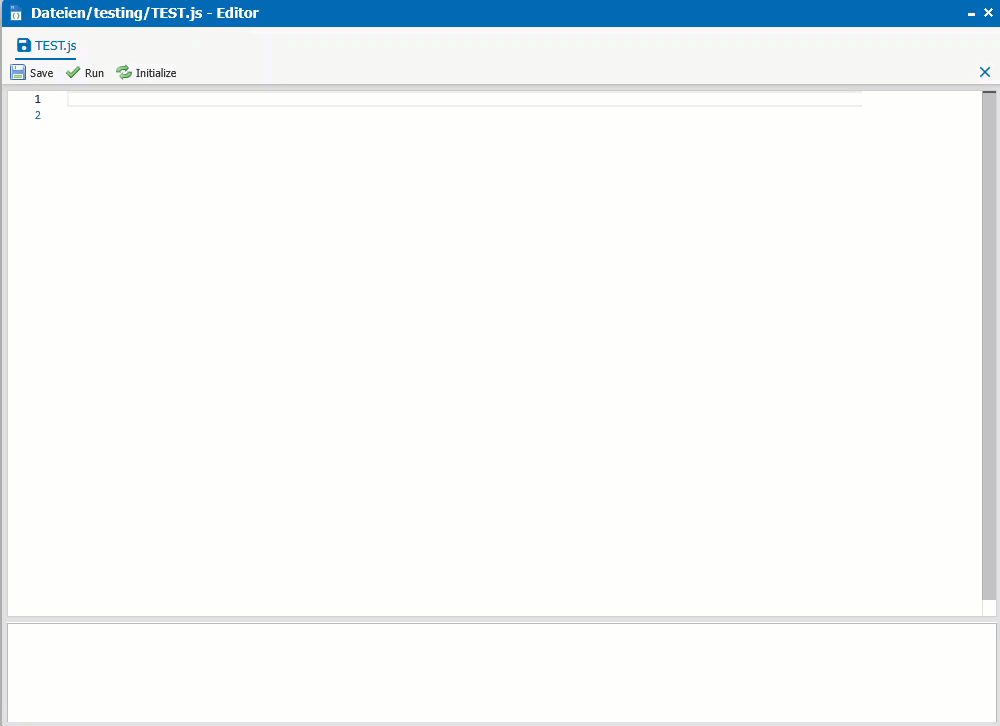Viewport: 1000px width, 726px height.
Task: Close the editor panel with blue X
Action: [985, 72]
